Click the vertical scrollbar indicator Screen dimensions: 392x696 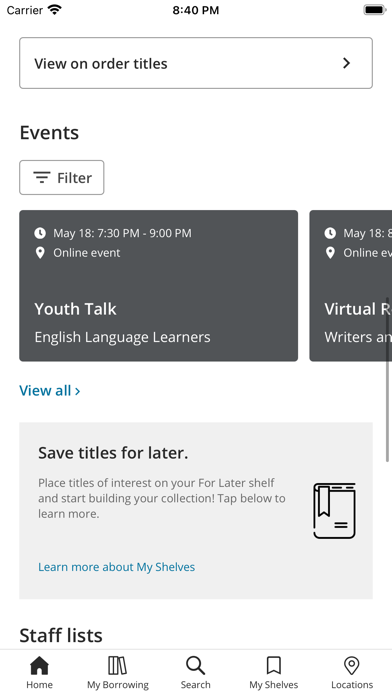click(387, 380)
